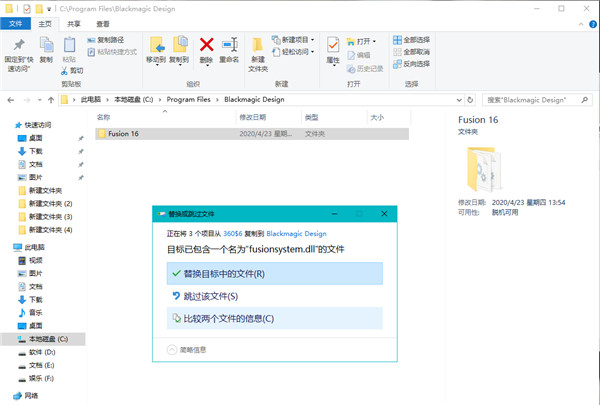Click Network (网络) in sidebar
Image resolution: width=600 pixels, height=405 pixels.
[x=31, y=395]
